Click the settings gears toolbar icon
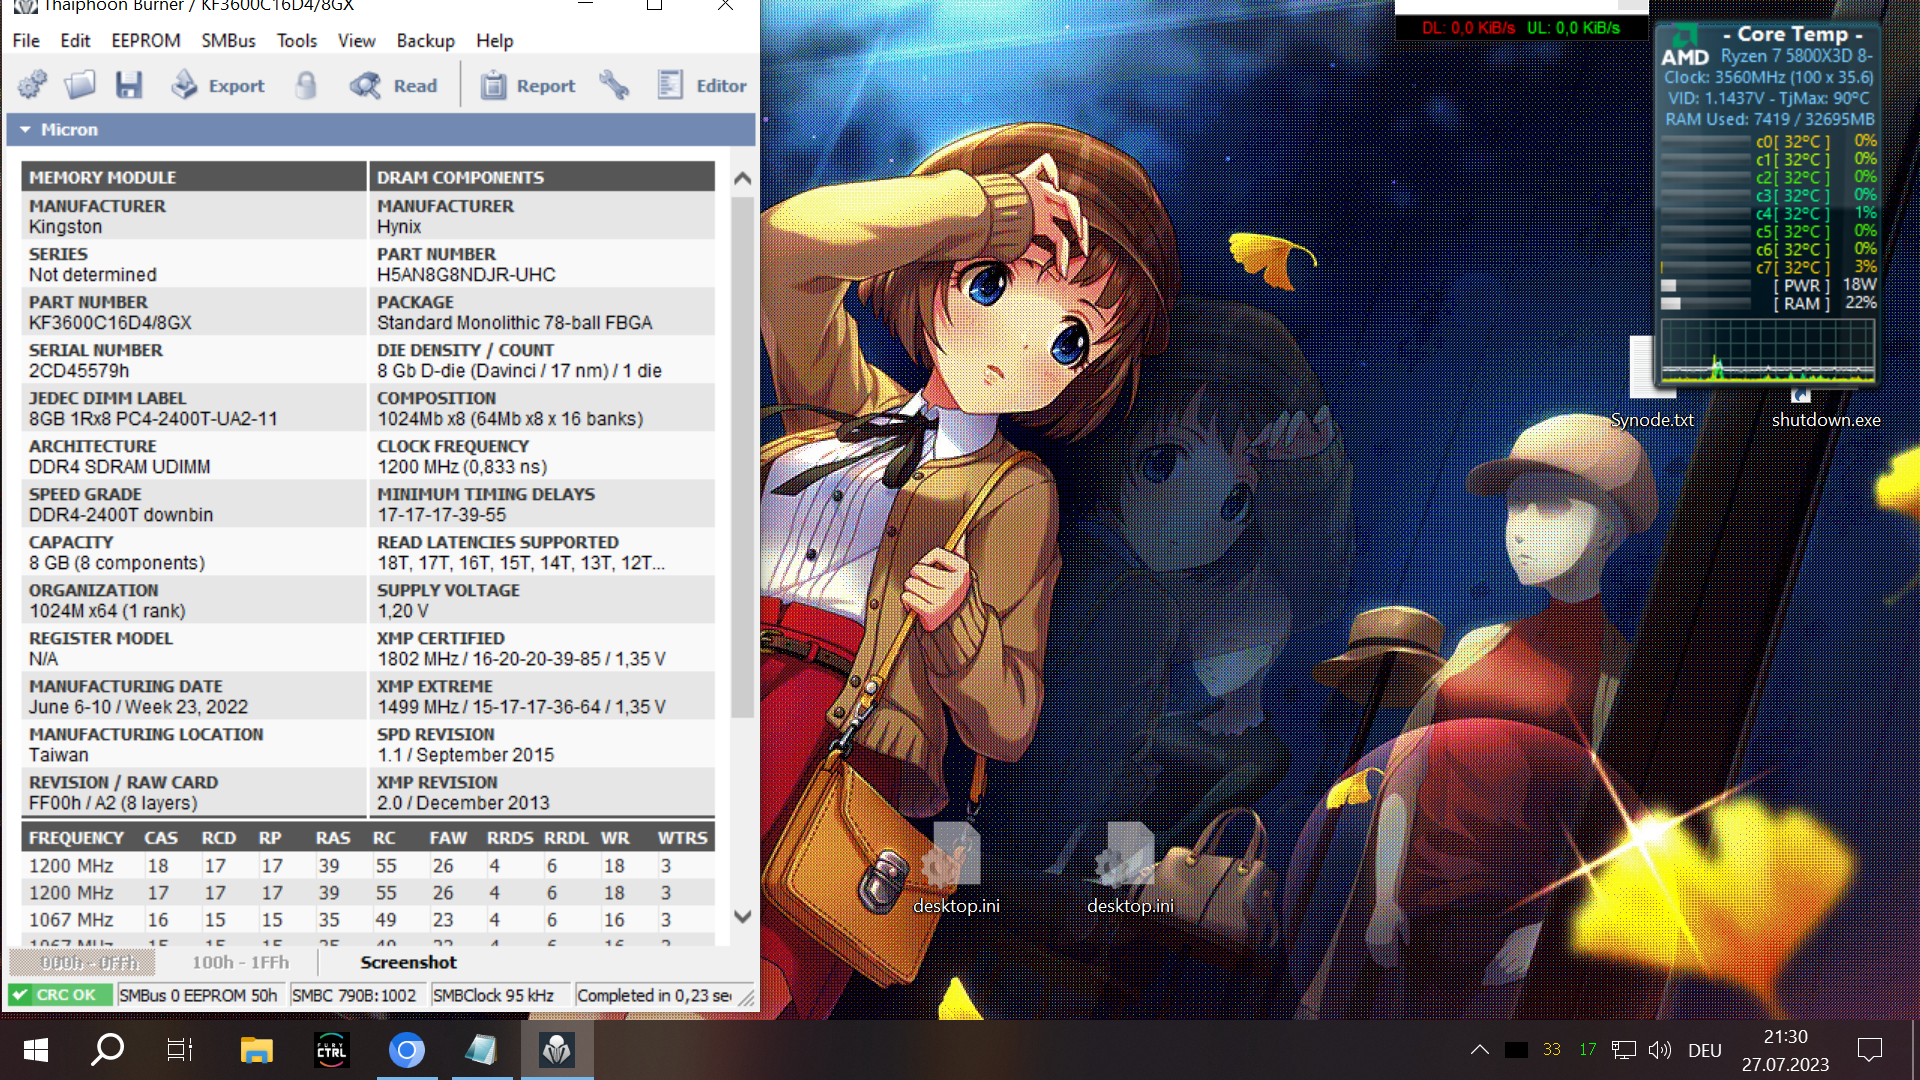This screenshot has width=1920, height=1080. pyautogui.click(x=32, y=85)
